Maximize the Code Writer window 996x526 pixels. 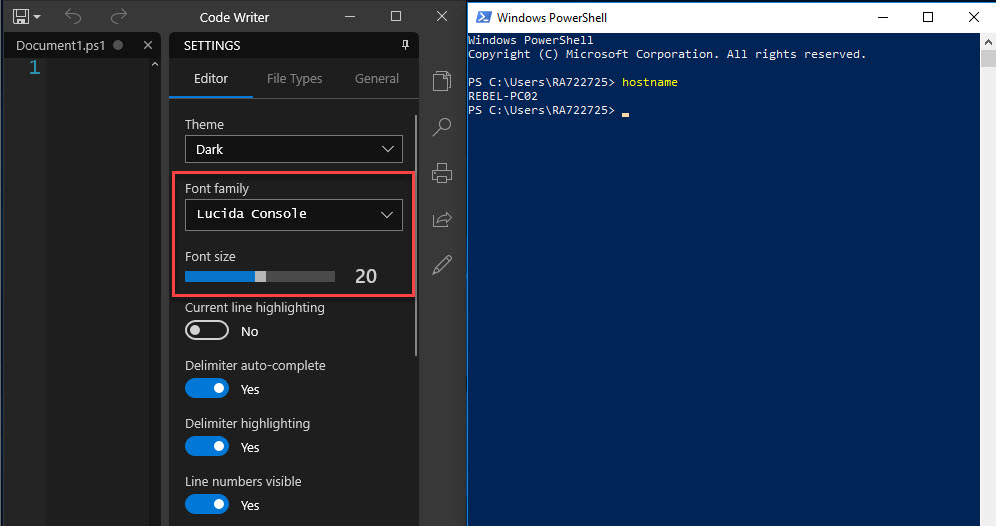coord(396,17)
